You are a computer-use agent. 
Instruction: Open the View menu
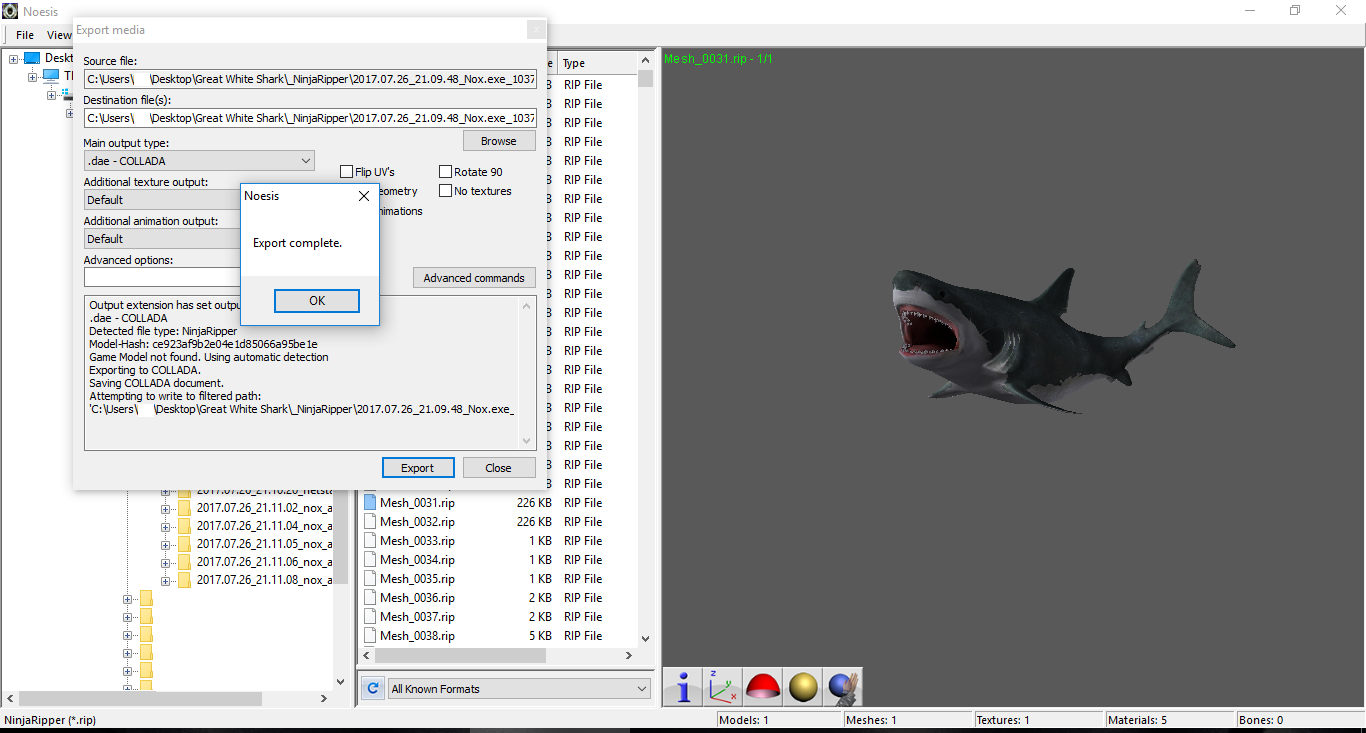pos(59,35)
